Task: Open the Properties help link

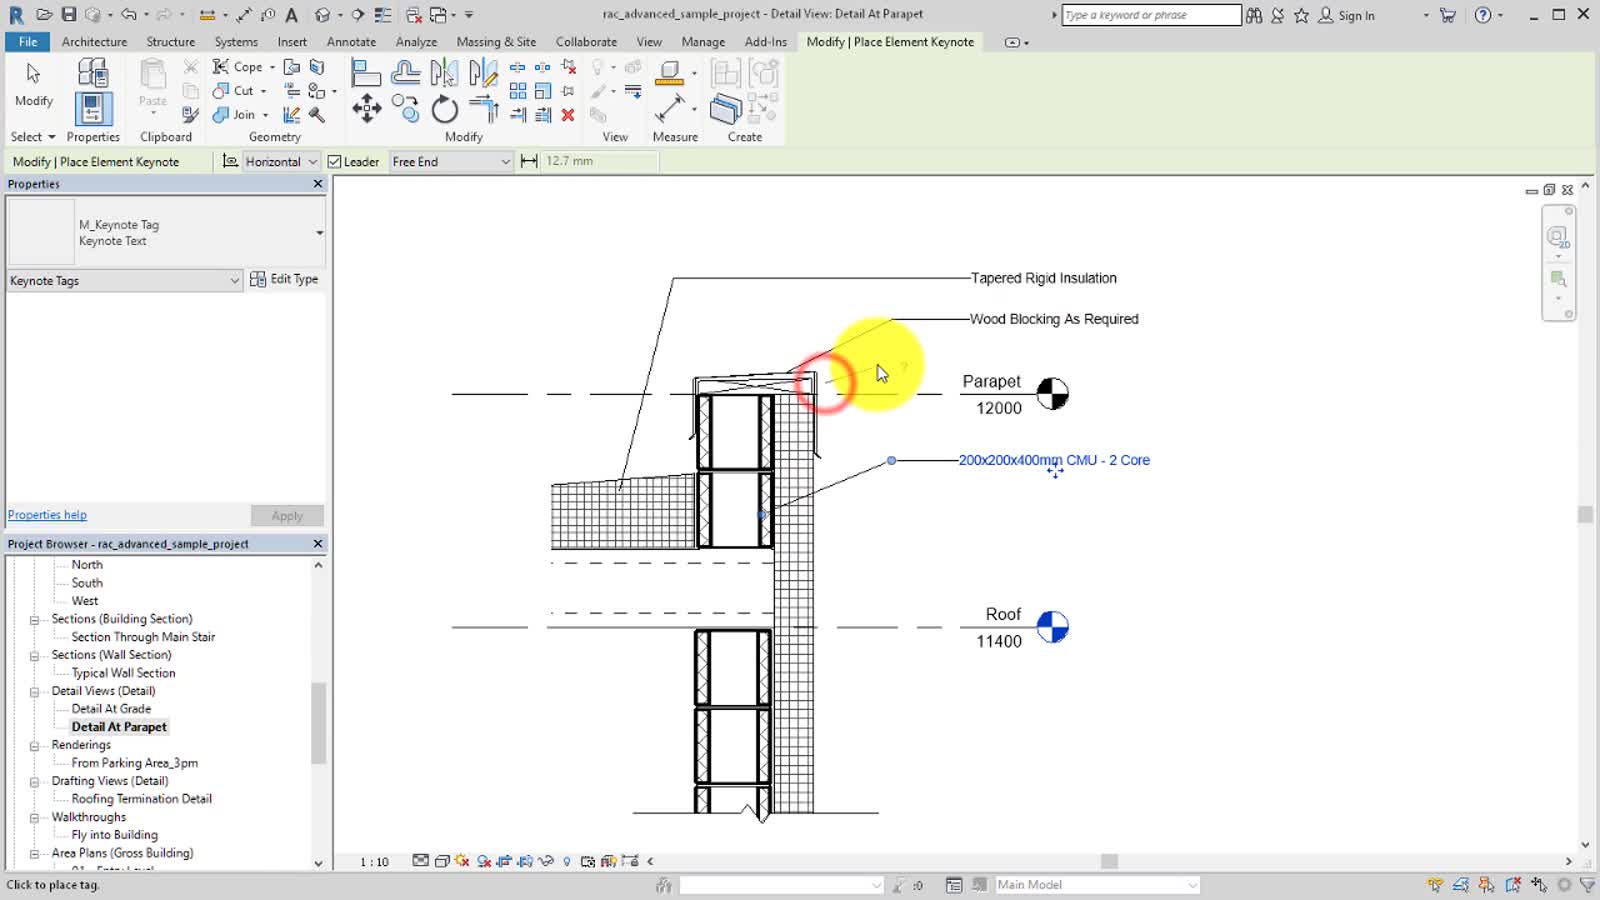Action: pos(47,515)
